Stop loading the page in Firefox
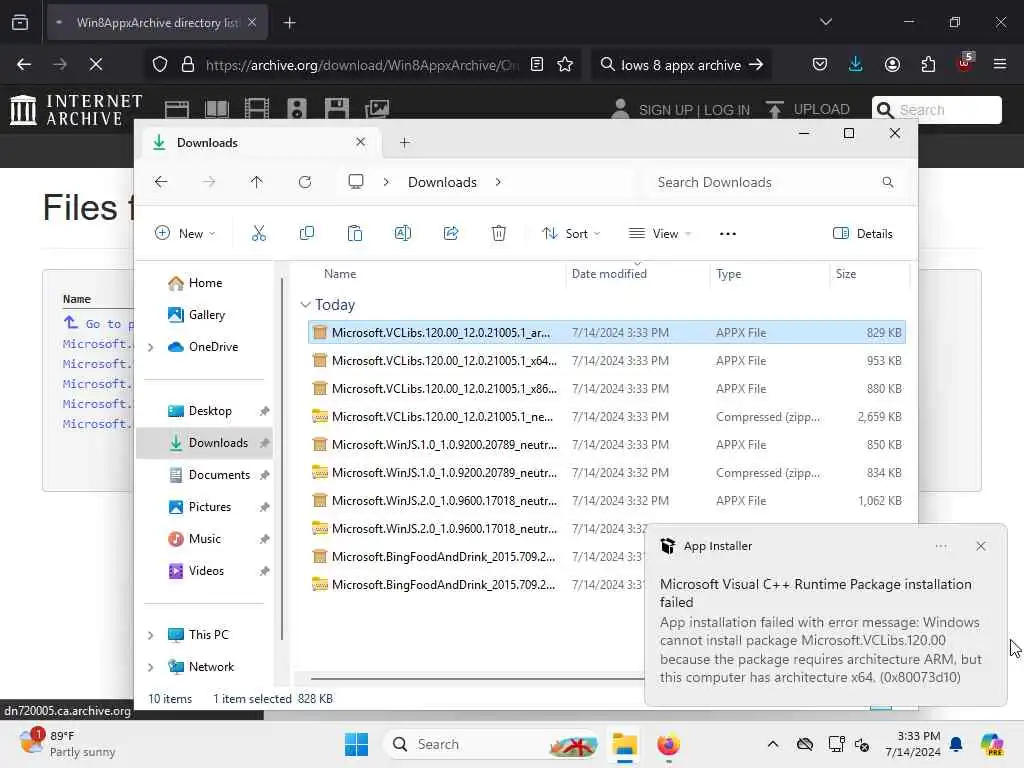Viewport: 1024px width, 768px height. (x=96, y=64)
